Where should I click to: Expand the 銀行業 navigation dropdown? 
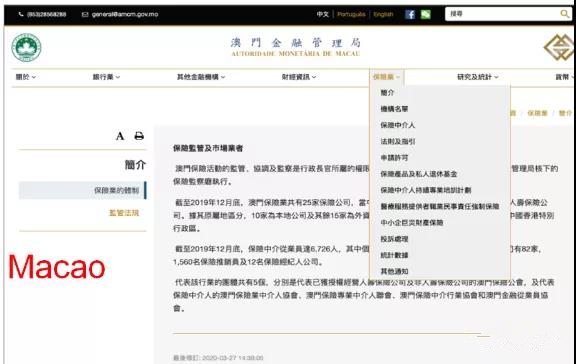point(106,77)
